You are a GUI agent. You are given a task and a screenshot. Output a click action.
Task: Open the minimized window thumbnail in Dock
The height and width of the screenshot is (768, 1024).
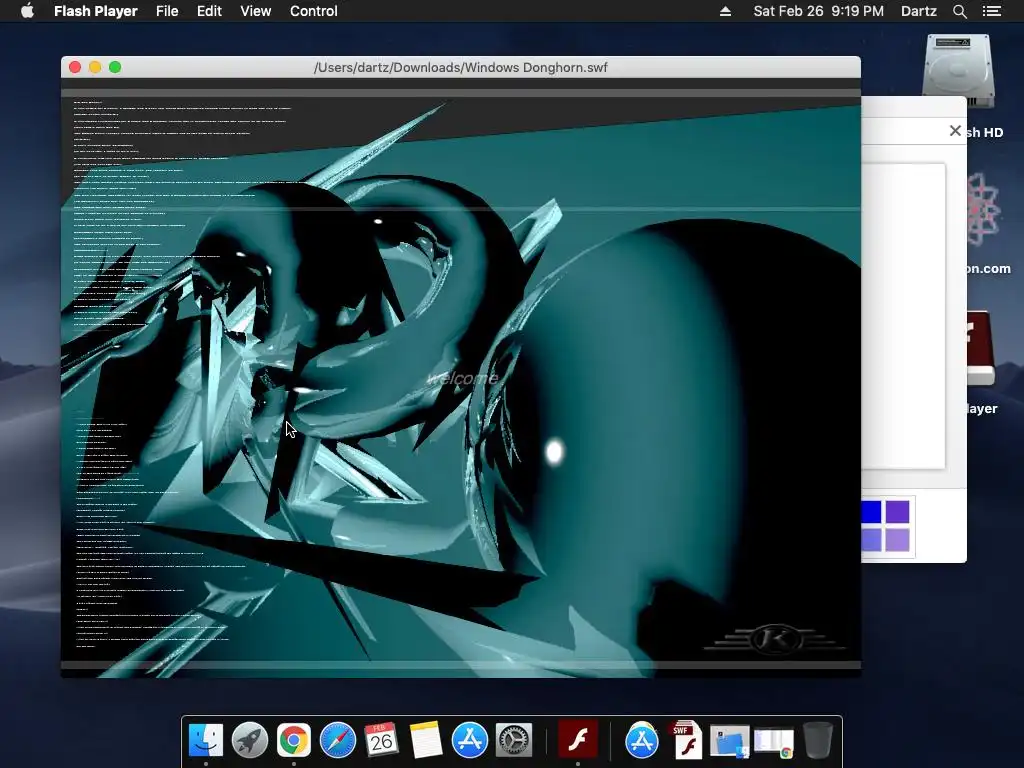coord(773,743)
